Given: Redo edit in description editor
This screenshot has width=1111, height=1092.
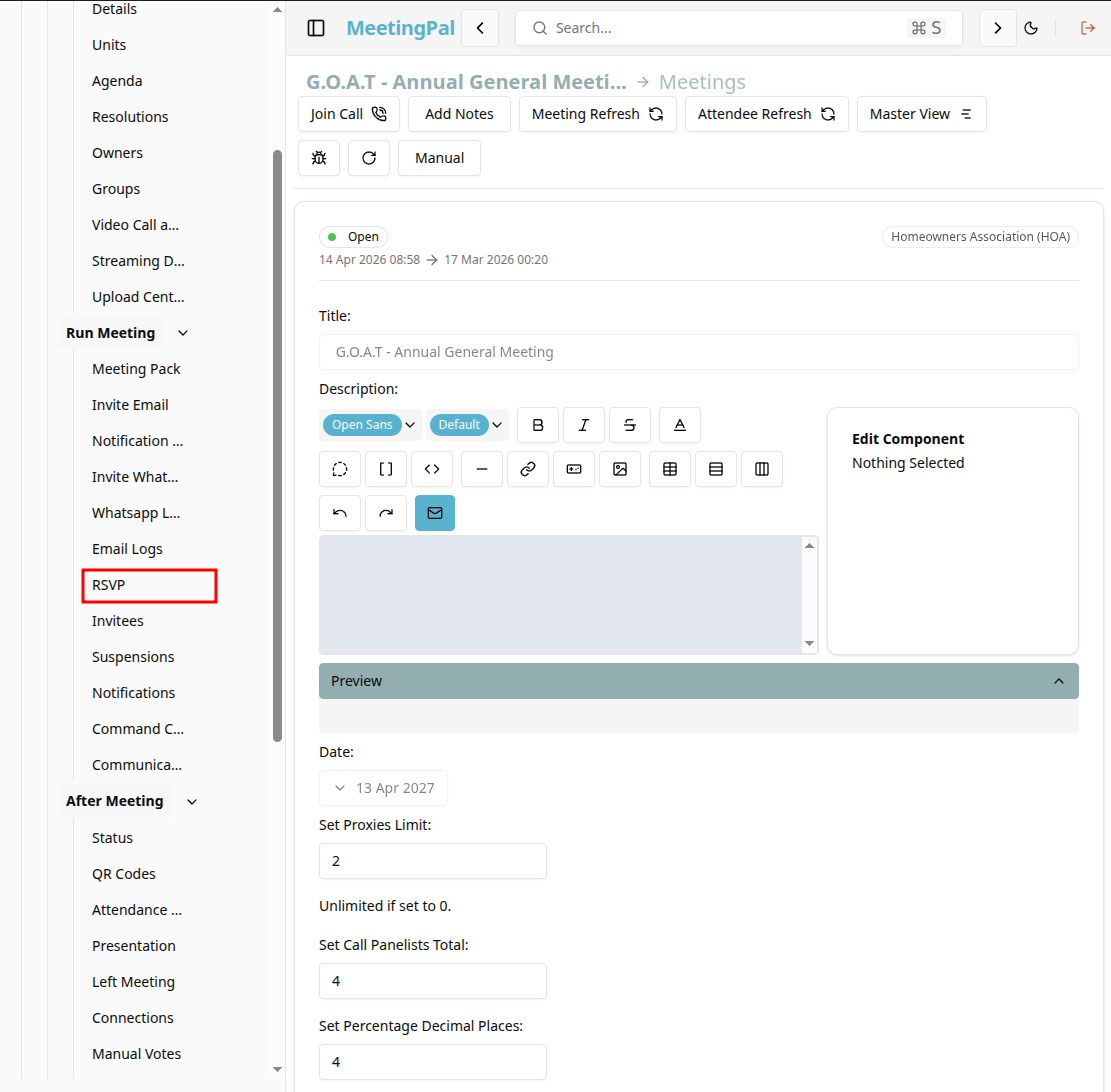Looking at the screenshot, I should click(x=386, y=513).
